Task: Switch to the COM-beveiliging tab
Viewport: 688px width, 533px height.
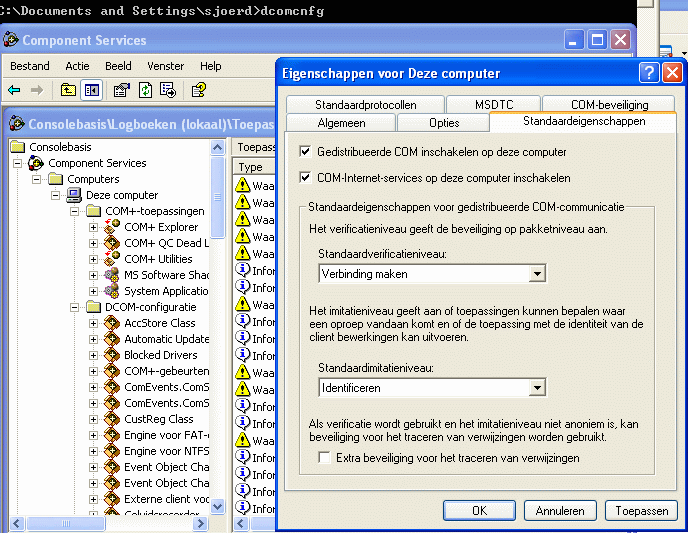Action: (609, 104)
